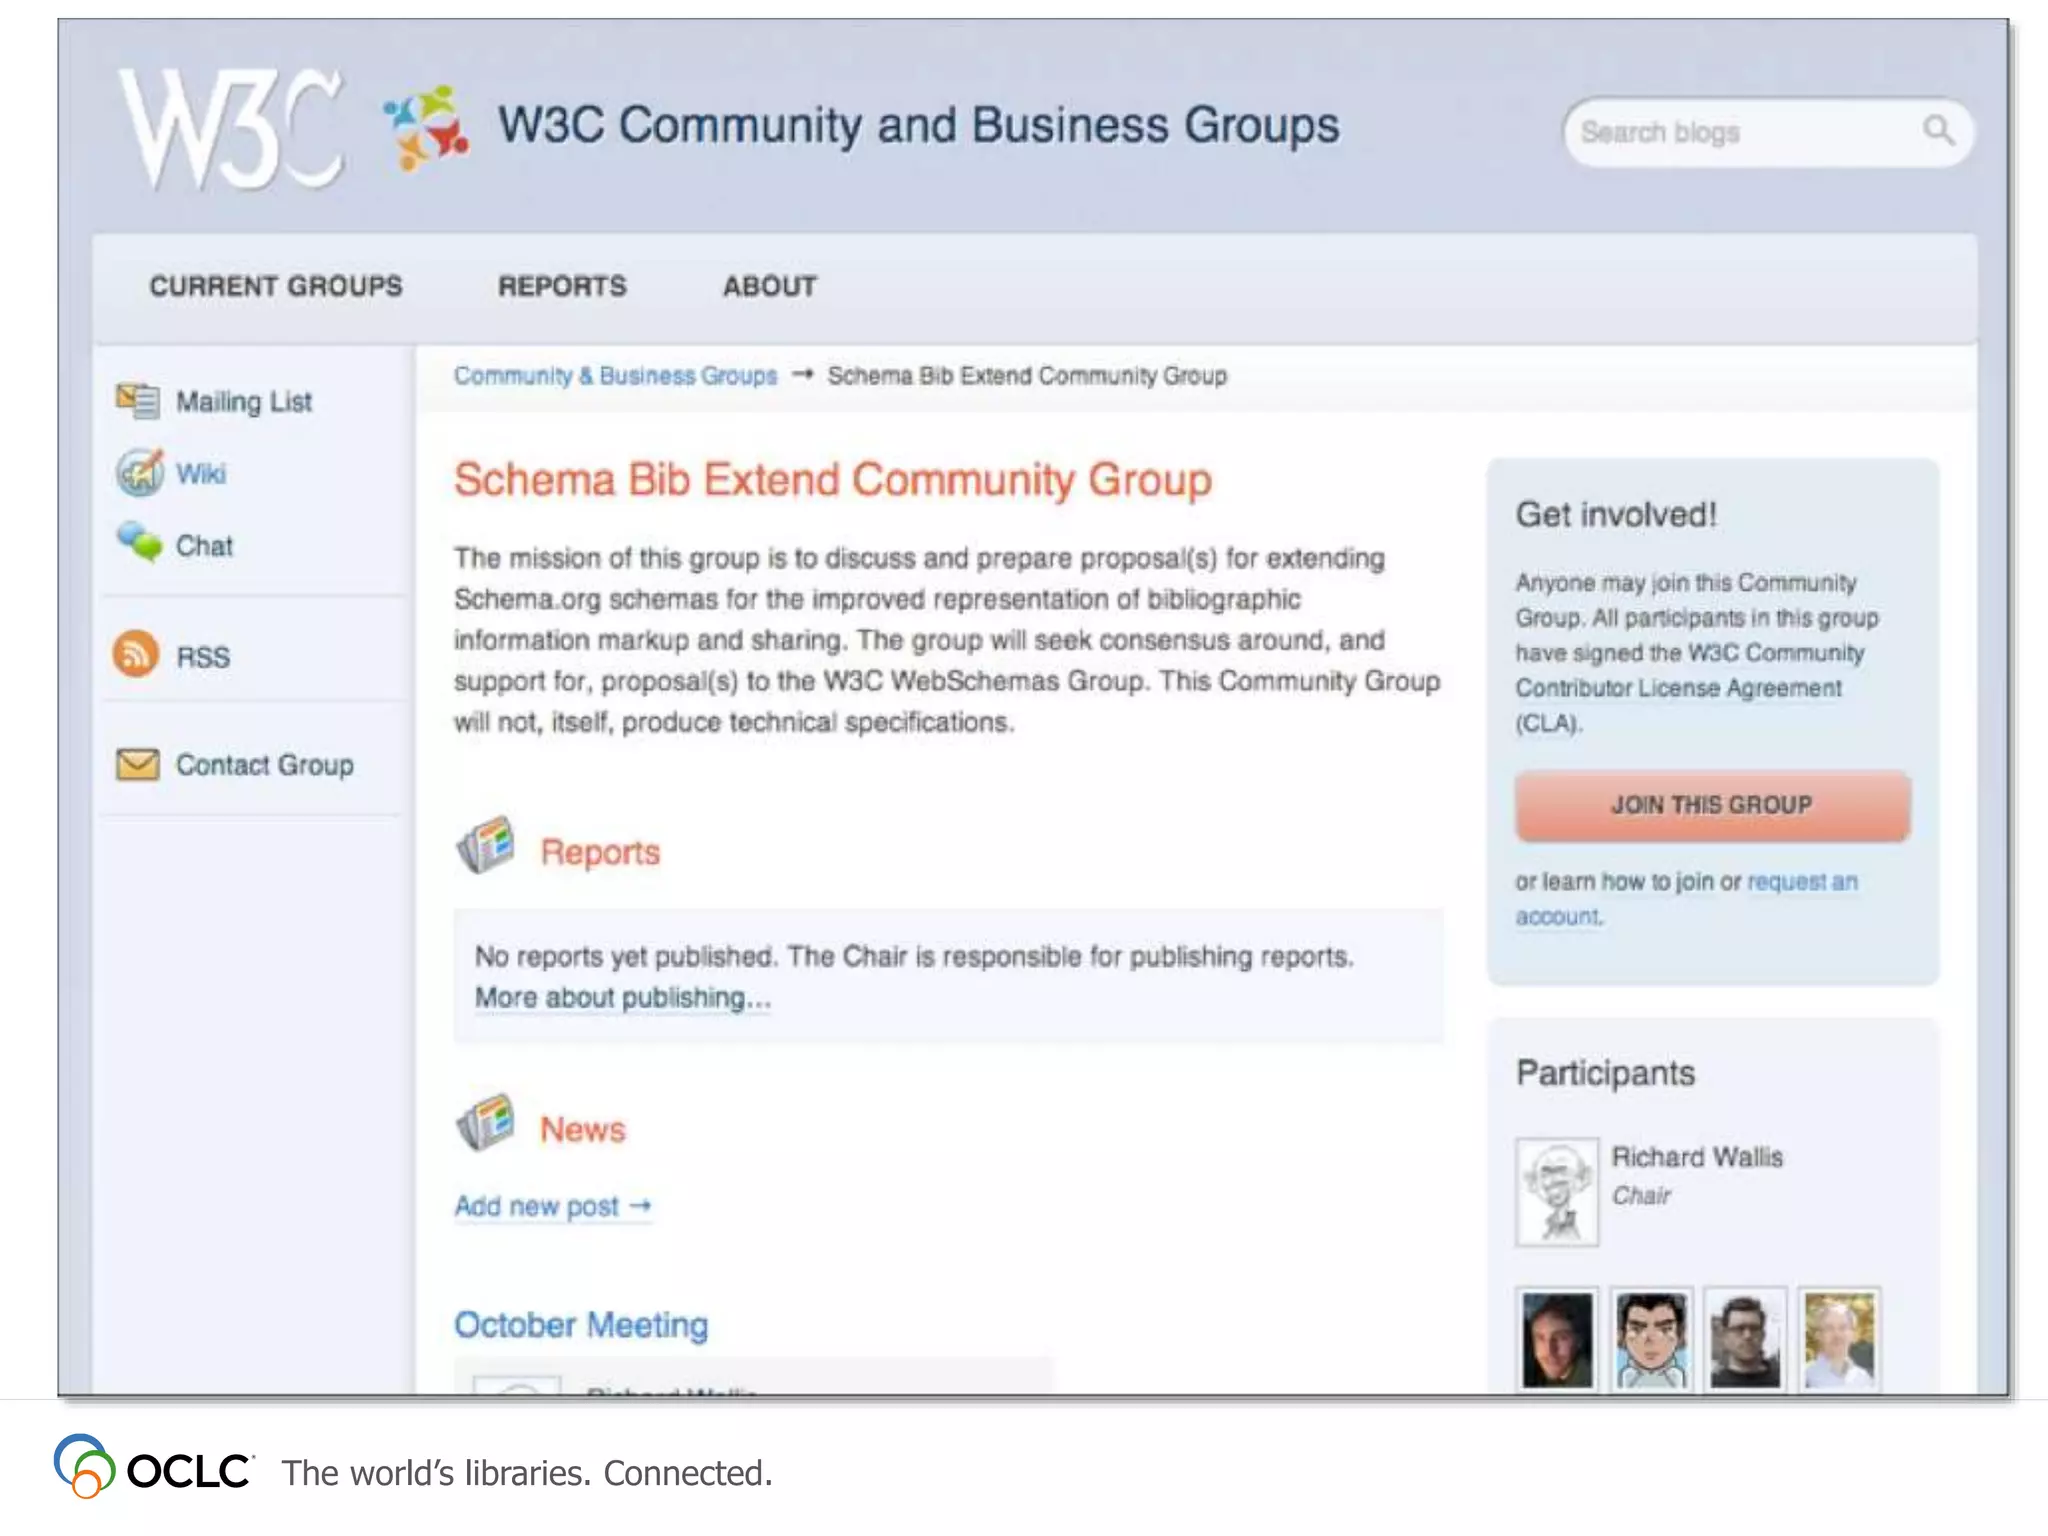Viewport: 2048px width, 1536px height.
Task: Open the More about publishing link
Action: tap(622, 998)
